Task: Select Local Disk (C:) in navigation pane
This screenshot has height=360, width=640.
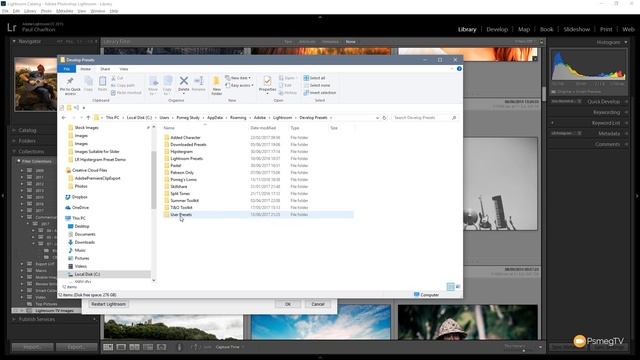Action: point(87,274)
